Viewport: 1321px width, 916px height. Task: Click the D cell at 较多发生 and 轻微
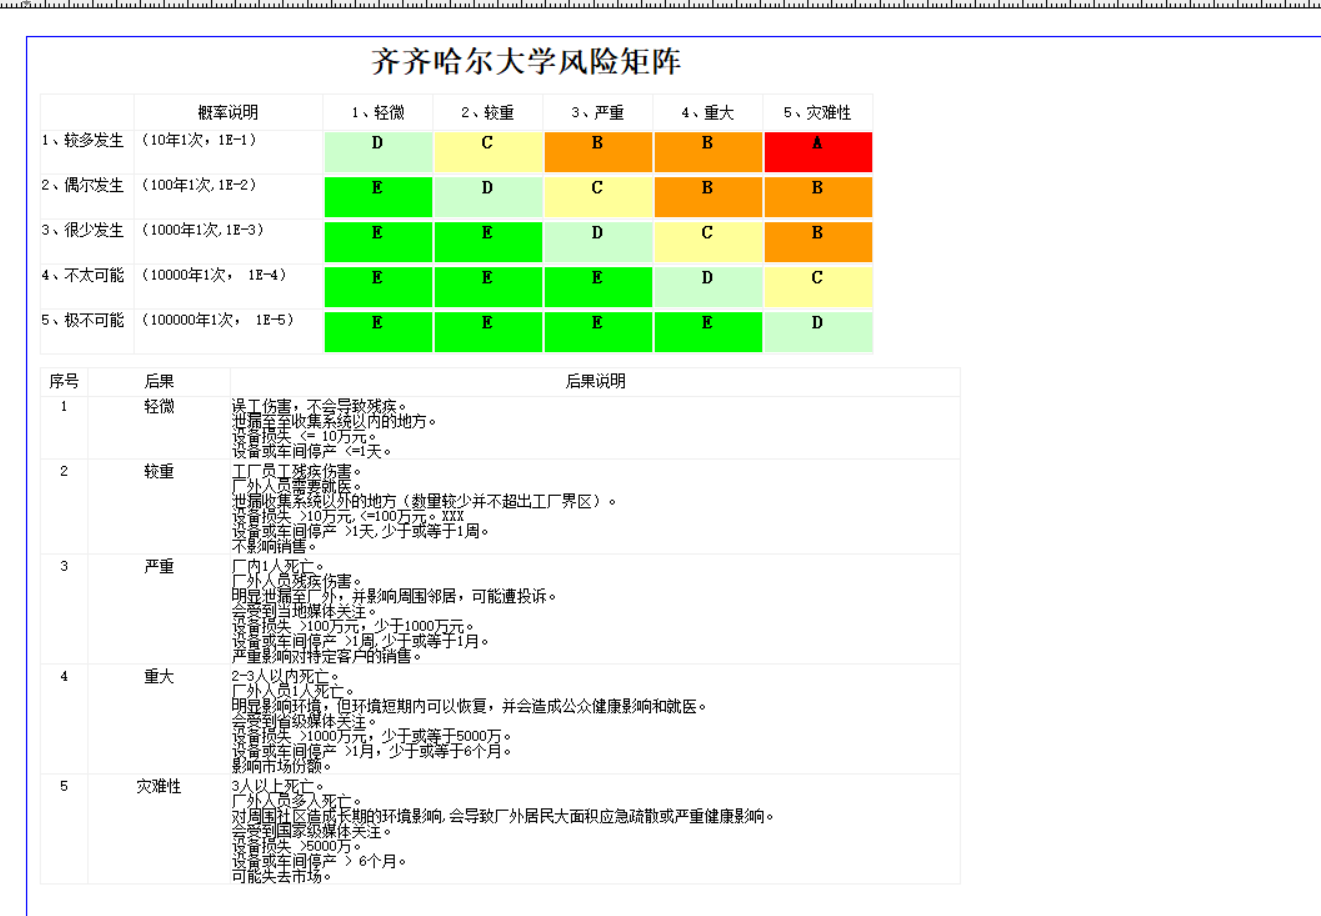tap(378, 152)
